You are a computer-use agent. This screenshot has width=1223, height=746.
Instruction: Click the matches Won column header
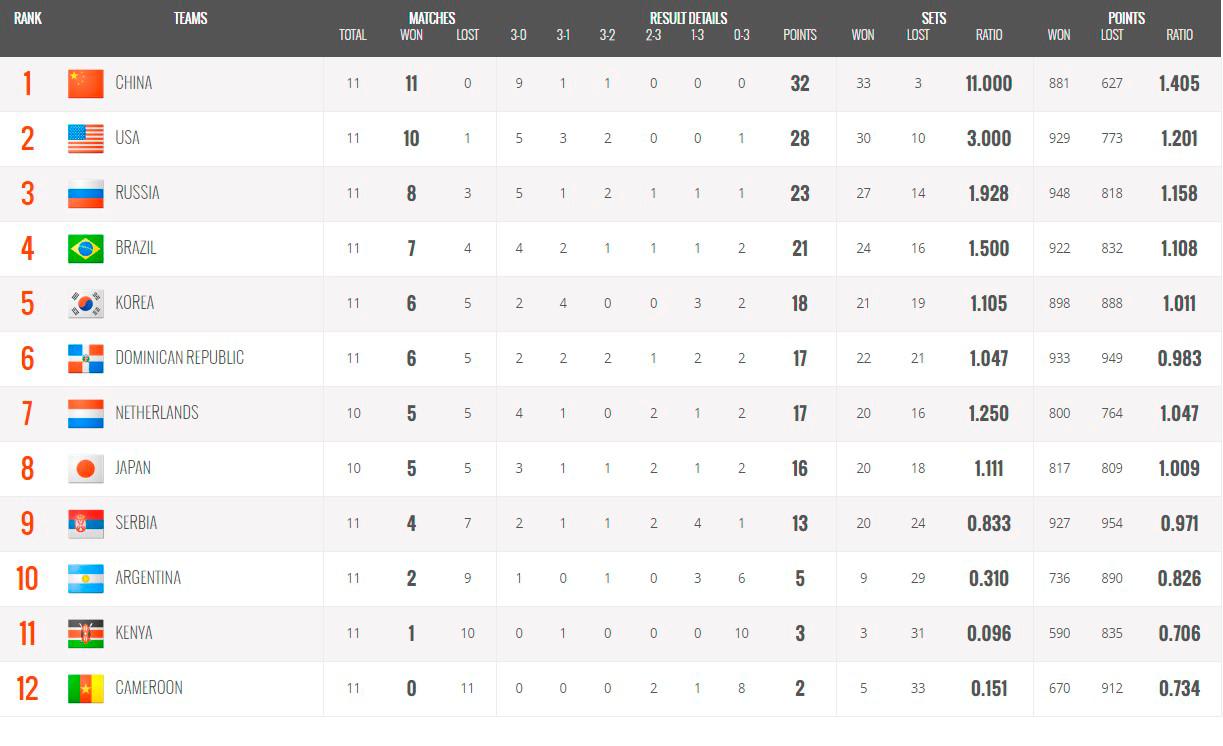pyautogui.click(x=411, y=35)
